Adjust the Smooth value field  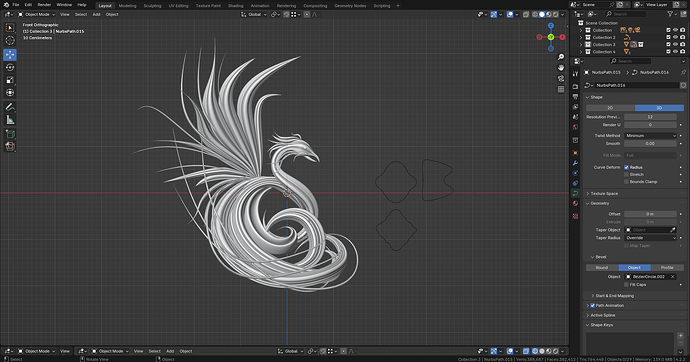pos(650,143)
